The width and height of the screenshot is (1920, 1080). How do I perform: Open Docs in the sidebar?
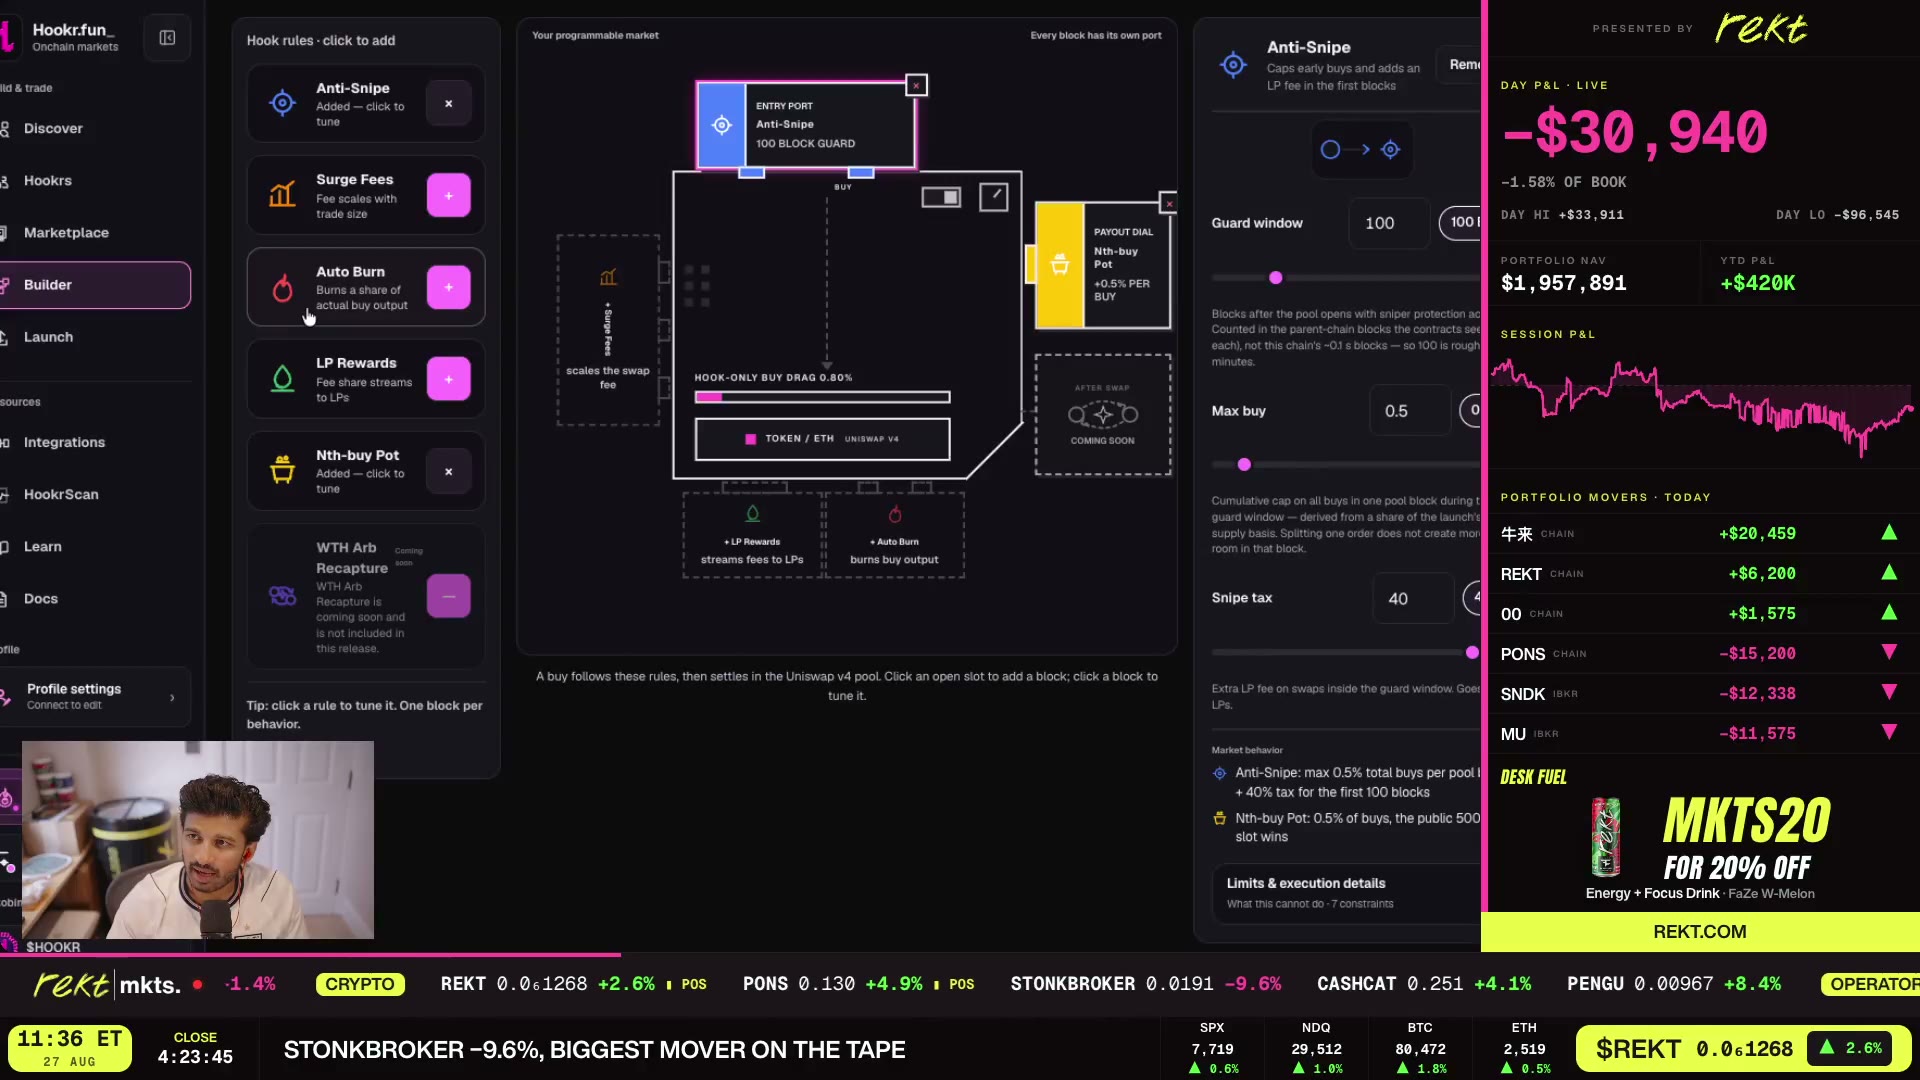(41, 599)
